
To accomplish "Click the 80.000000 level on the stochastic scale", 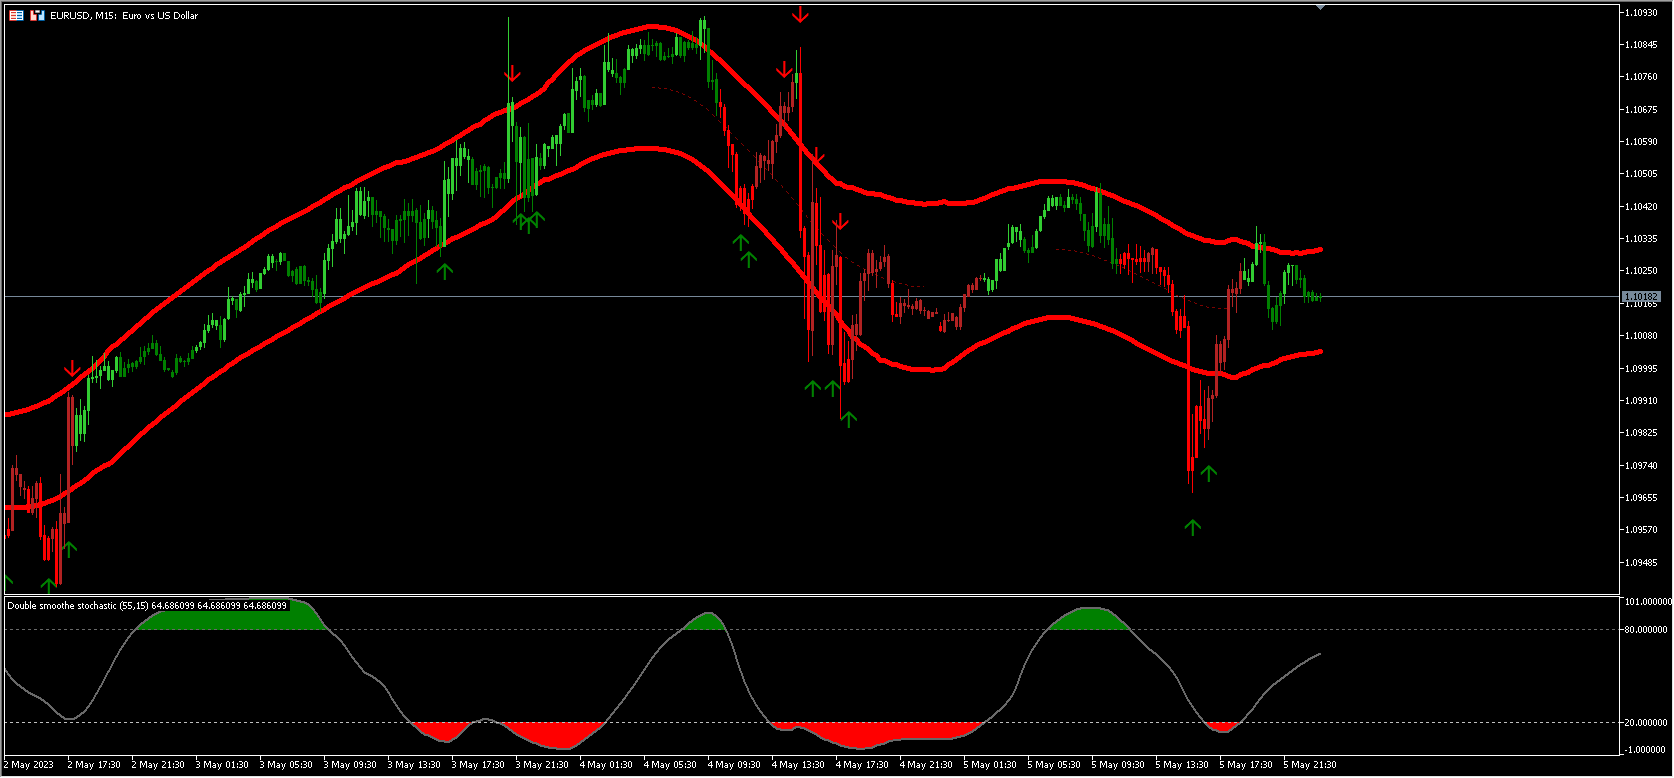I will pyautogui.click(x=1646, y=630).
